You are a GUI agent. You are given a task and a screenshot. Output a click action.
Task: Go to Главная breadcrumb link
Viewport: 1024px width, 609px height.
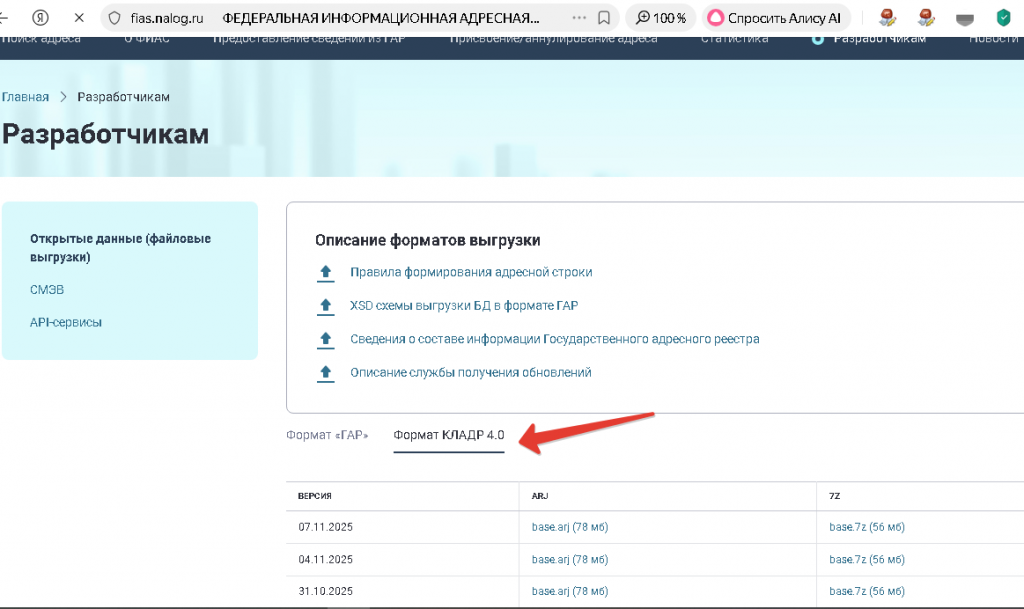click(x=25, y=97)
